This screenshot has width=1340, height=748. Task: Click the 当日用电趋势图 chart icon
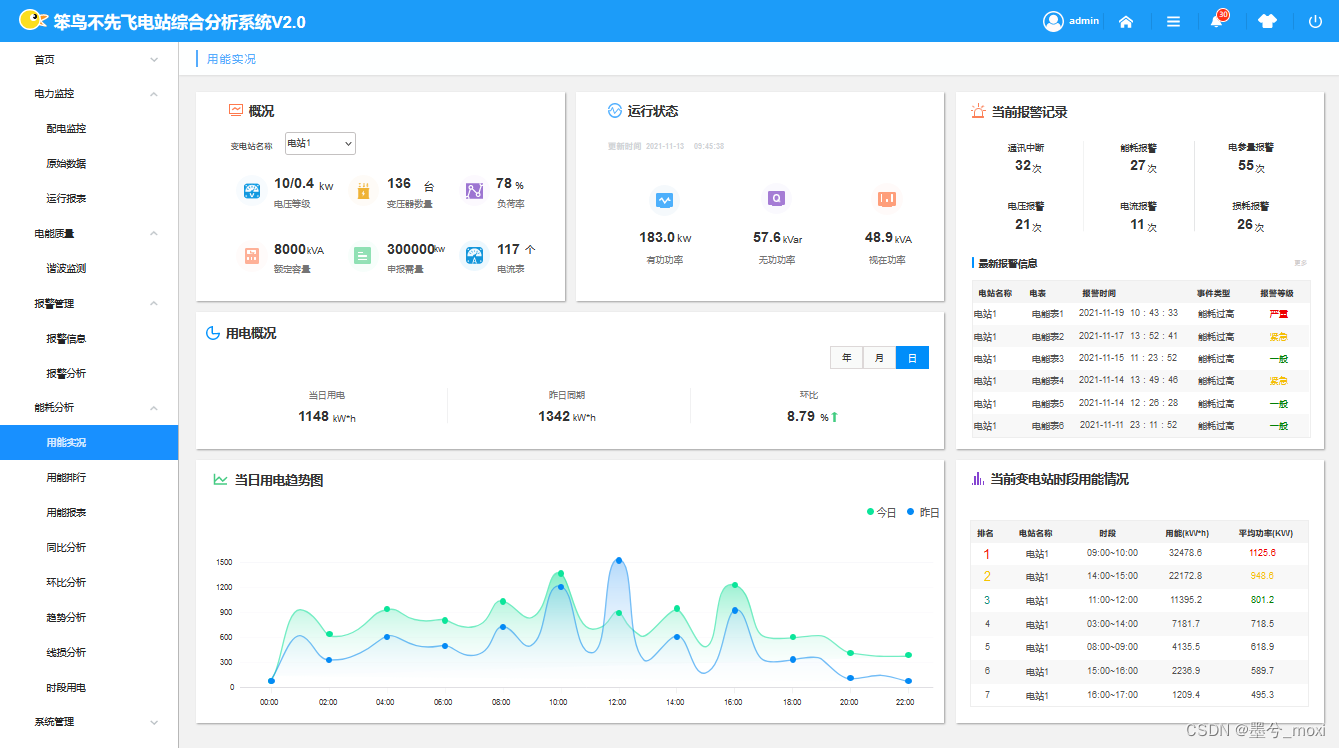(220, 480)
